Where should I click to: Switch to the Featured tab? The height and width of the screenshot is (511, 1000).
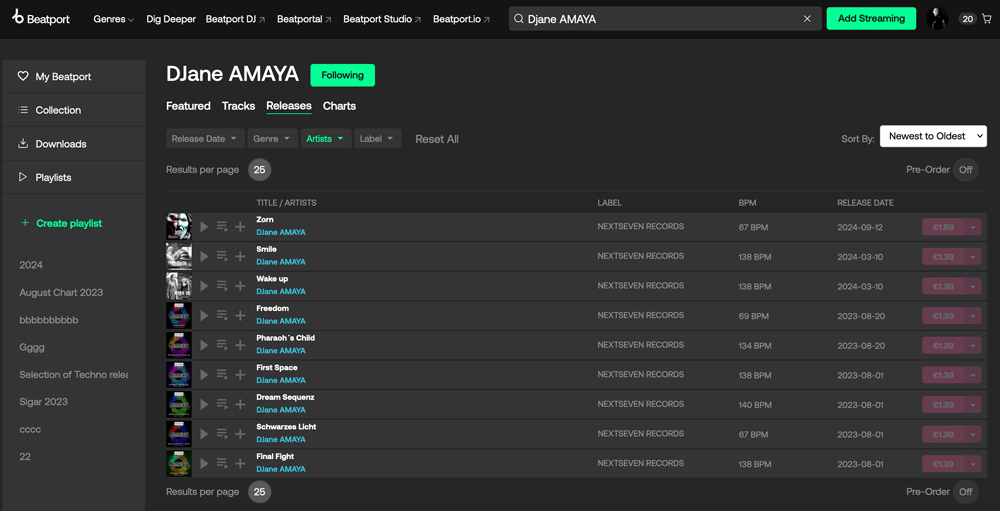tap(188, 106)
